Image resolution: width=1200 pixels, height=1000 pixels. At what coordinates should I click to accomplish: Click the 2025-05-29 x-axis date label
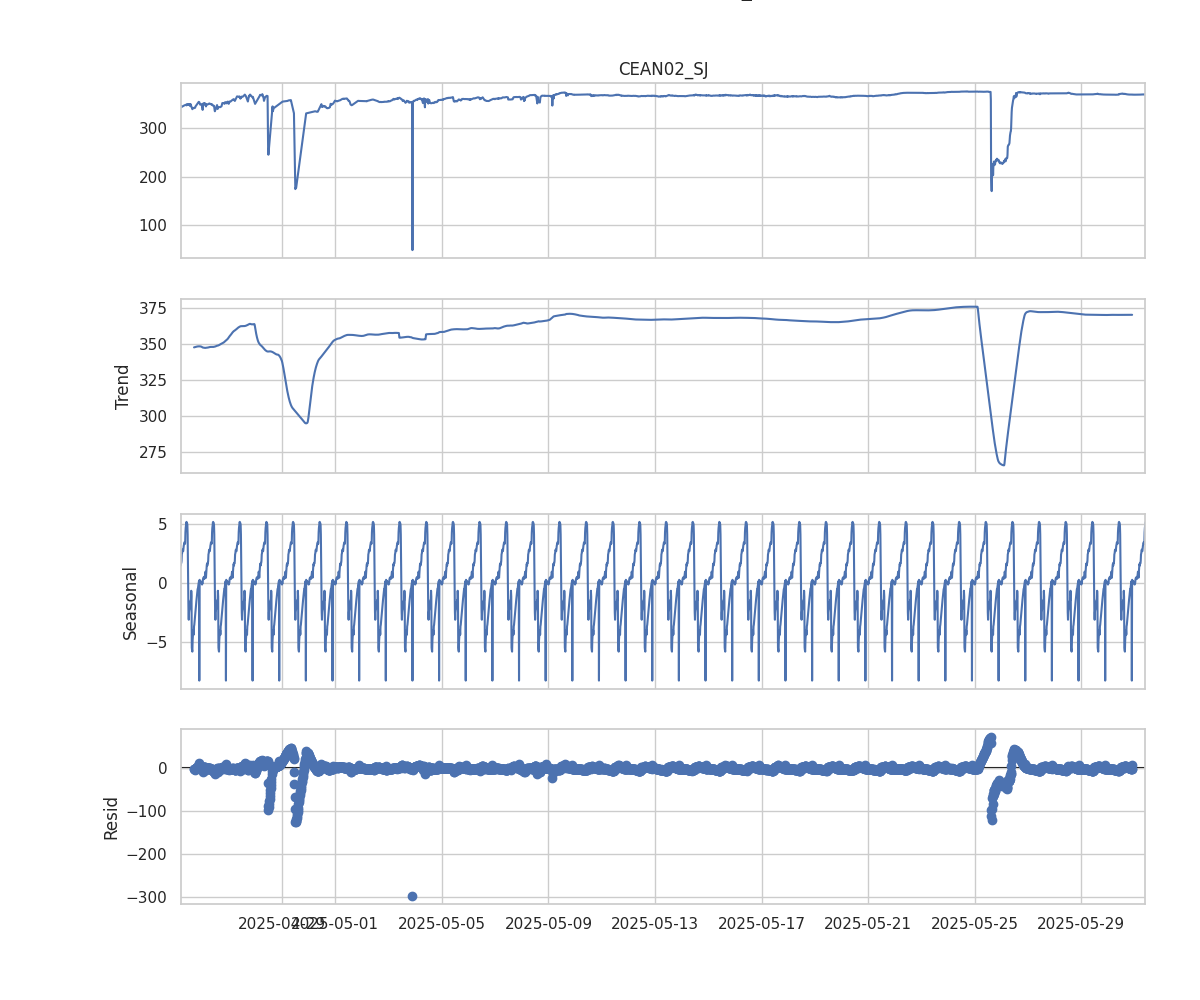[1080, 923]
